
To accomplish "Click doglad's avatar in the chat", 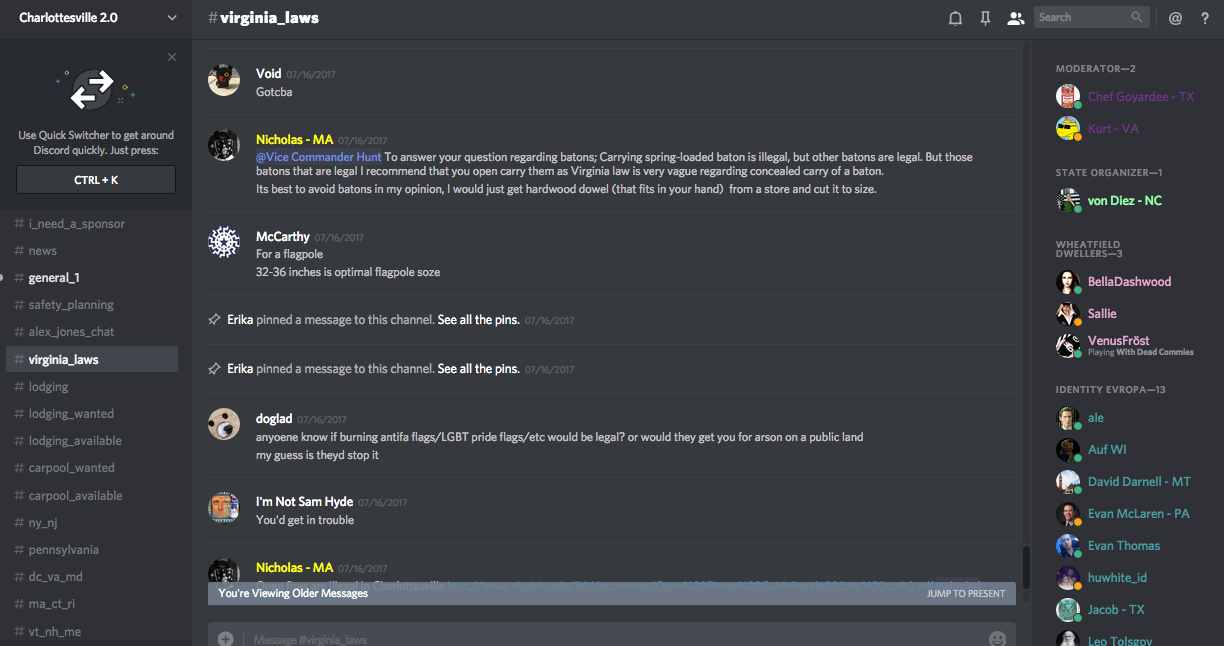I will pos(224,424).
